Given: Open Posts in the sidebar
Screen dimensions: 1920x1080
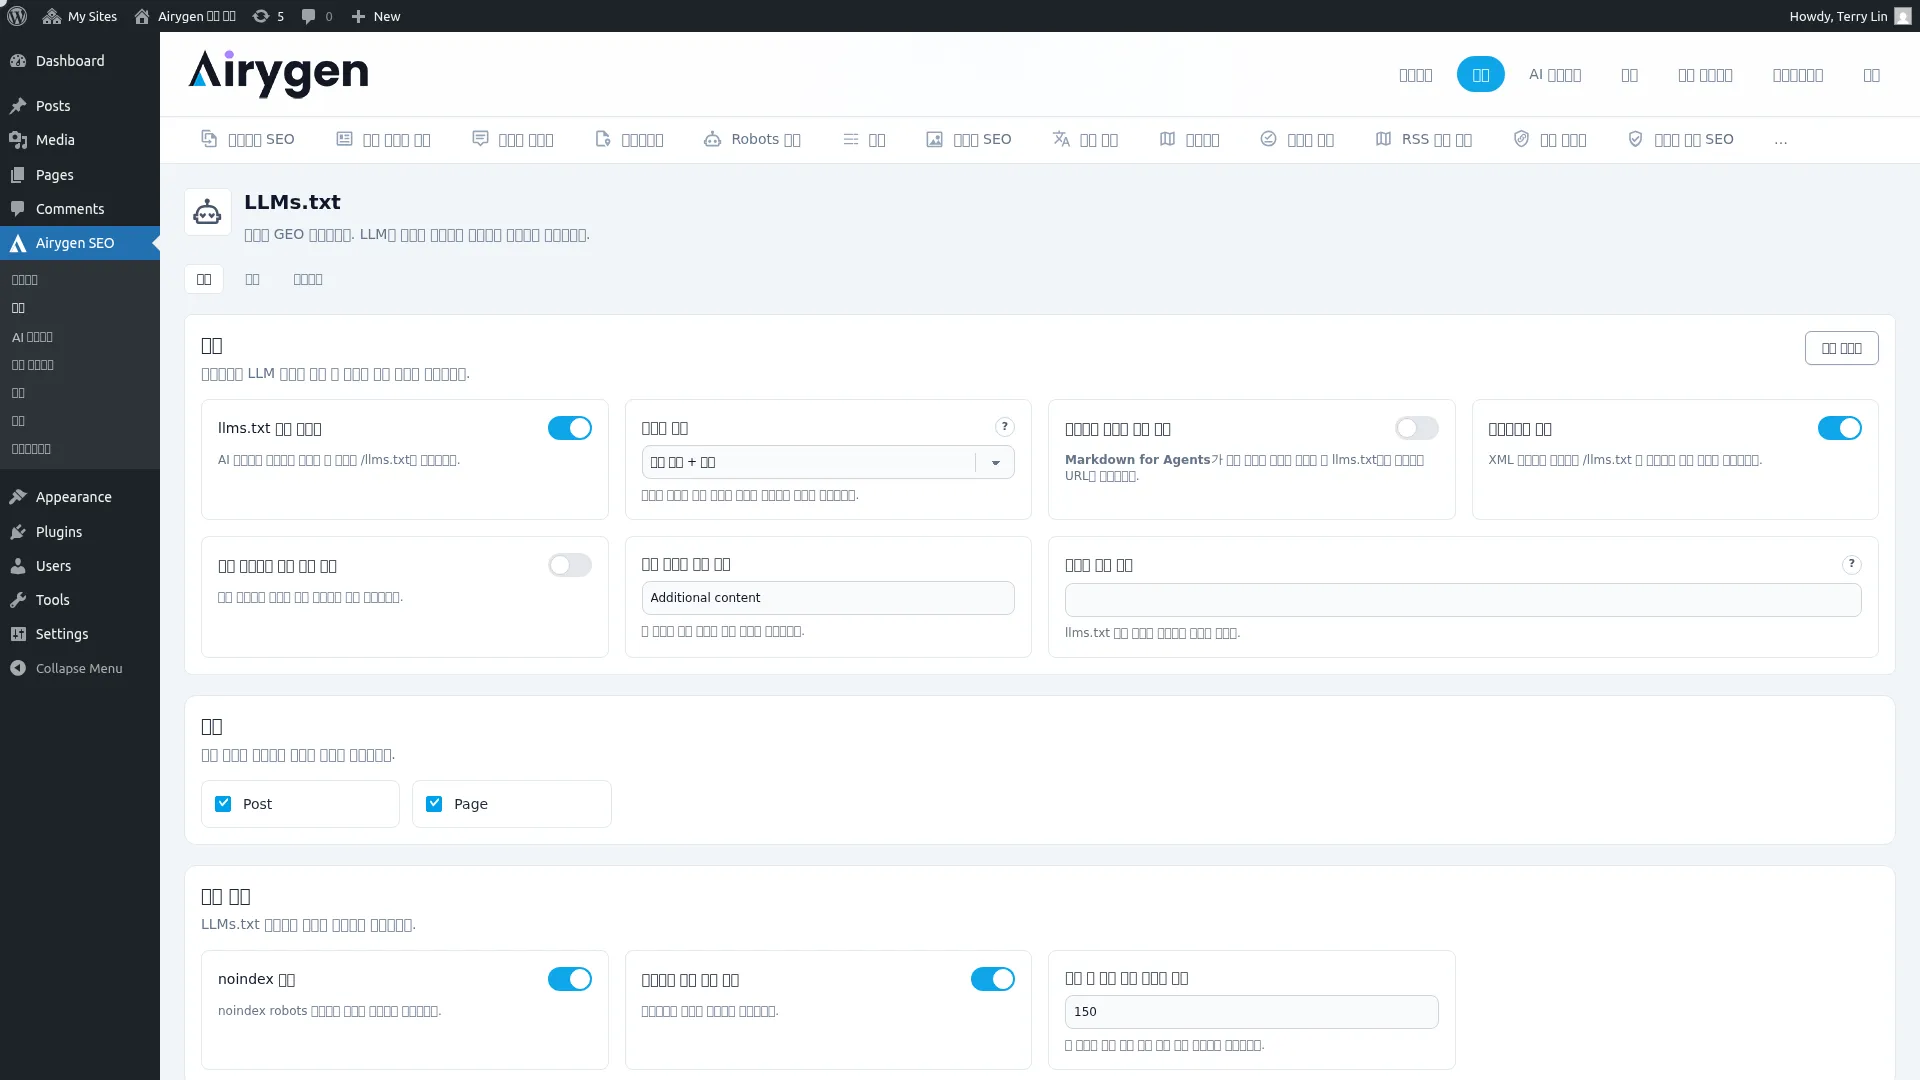Looking at the screenshot, I should 80,106.
